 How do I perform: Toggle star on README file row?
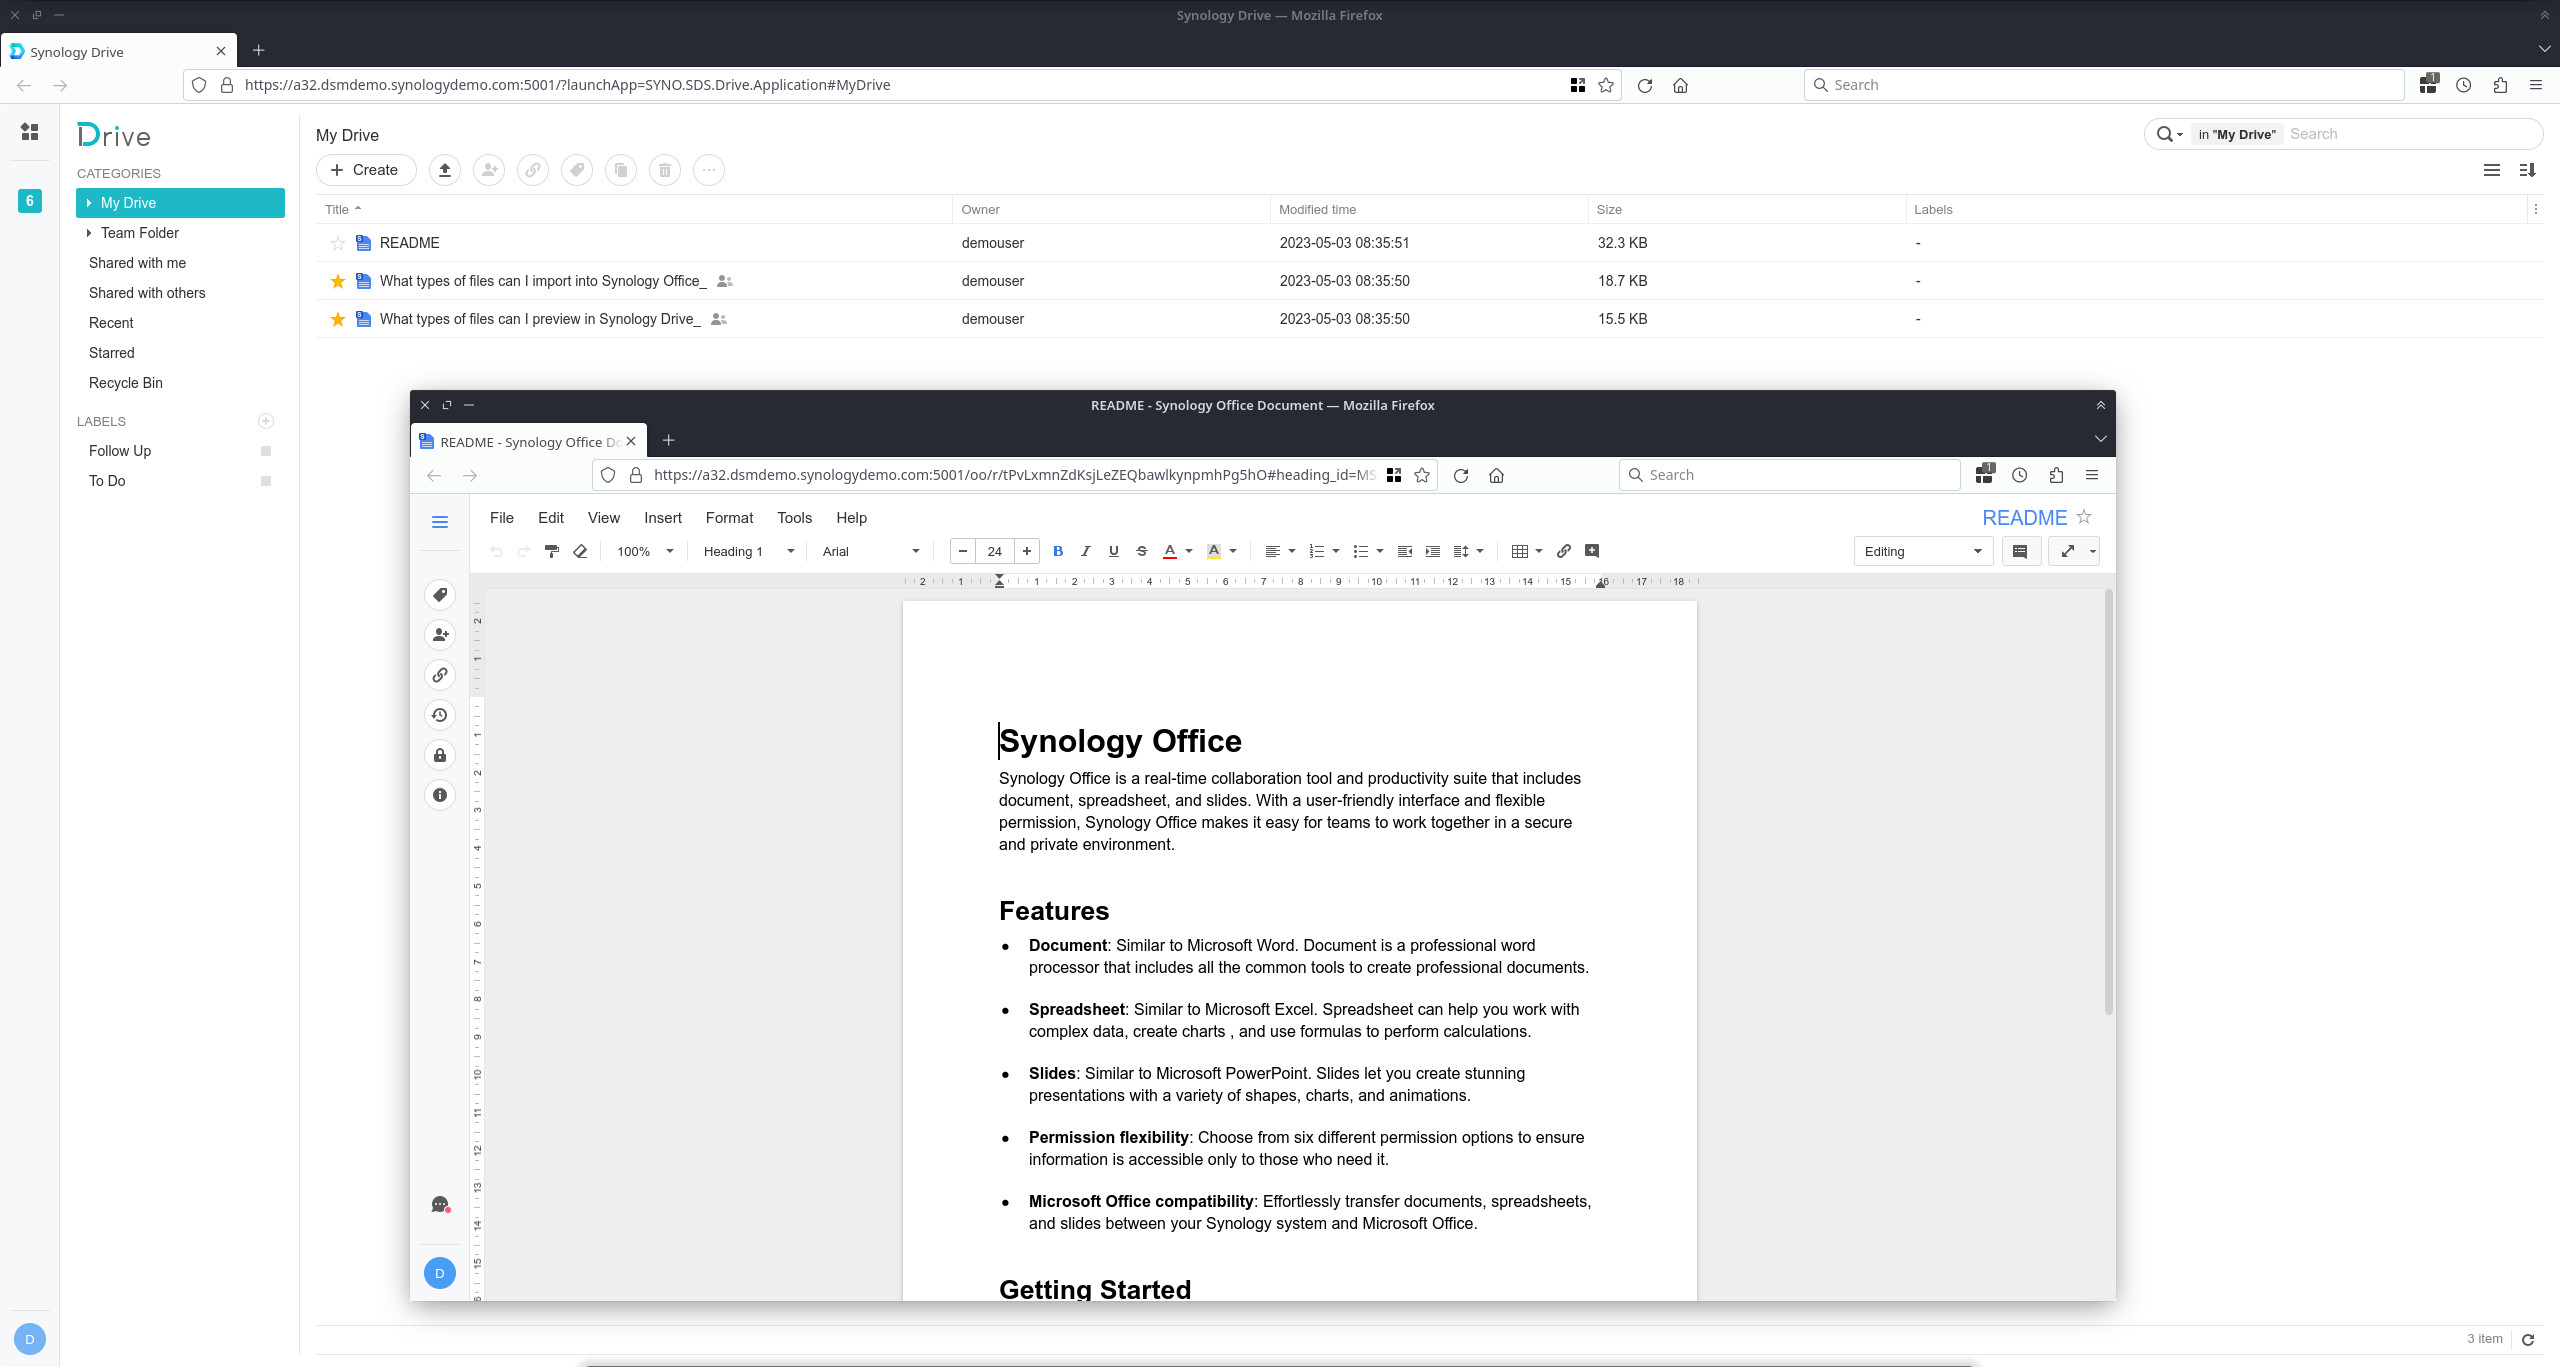click(338, 243)
